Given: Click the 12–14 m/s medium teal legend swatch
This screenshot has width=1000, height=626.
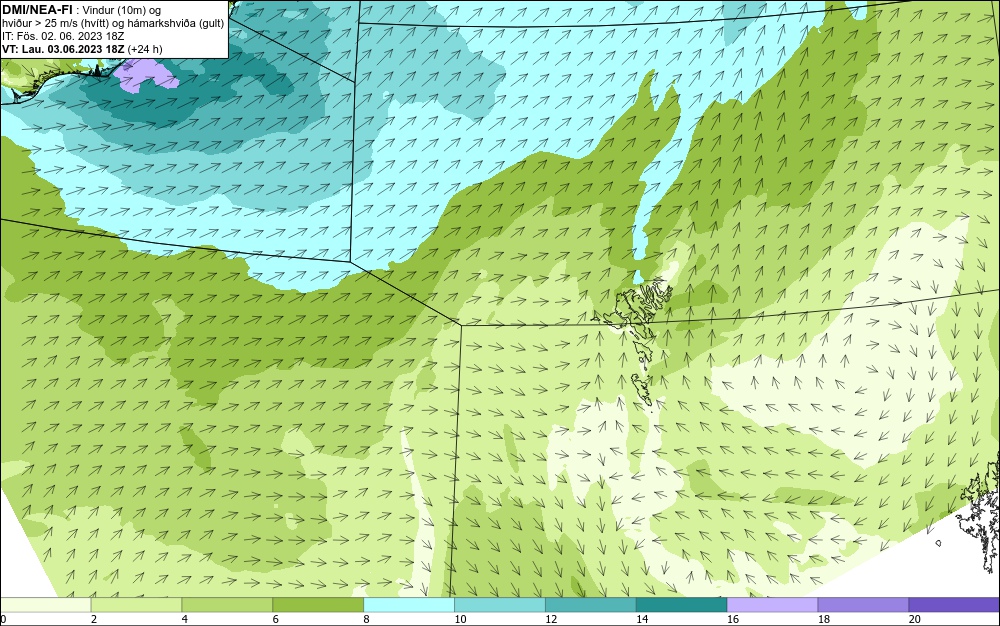Looking at the screenshot, I should point(591,605).
